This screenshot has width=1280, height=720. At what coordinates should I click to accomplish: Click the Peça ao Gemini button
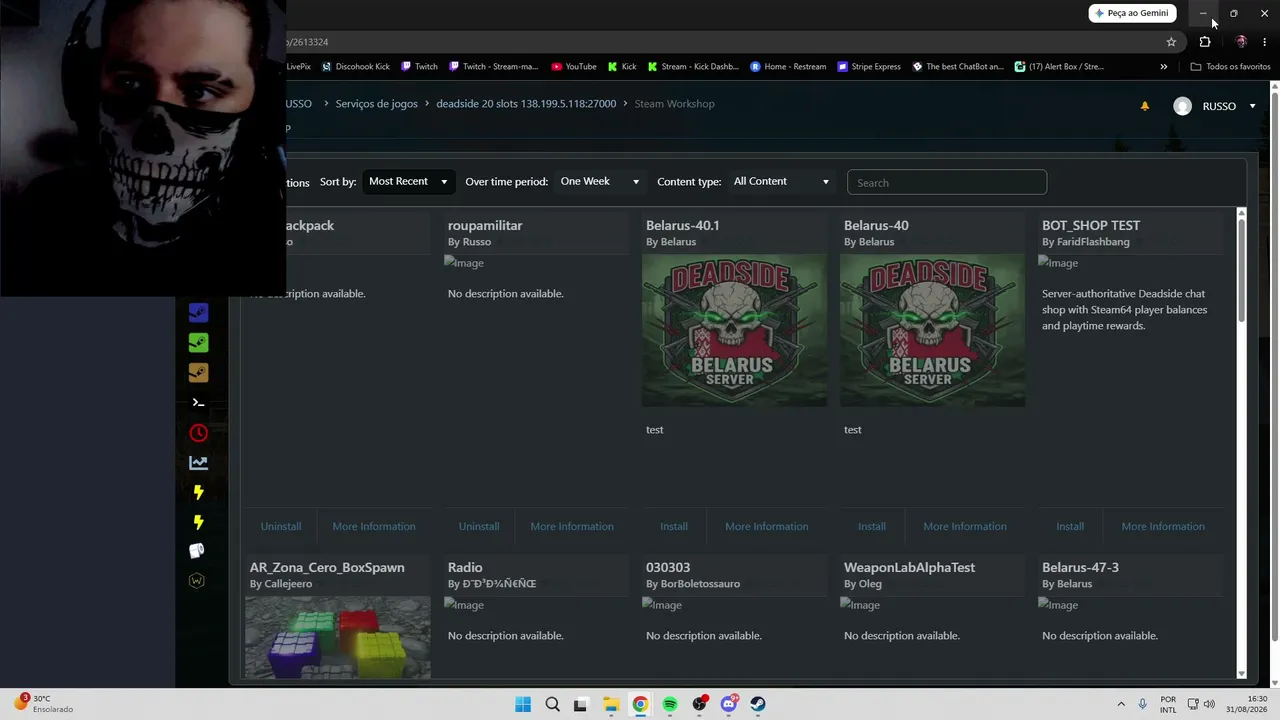(1132, 13)
